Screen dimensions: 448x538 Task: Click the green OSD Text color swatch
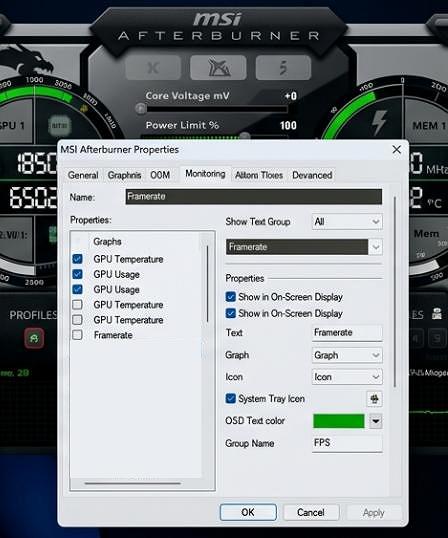tap(339, 421)
